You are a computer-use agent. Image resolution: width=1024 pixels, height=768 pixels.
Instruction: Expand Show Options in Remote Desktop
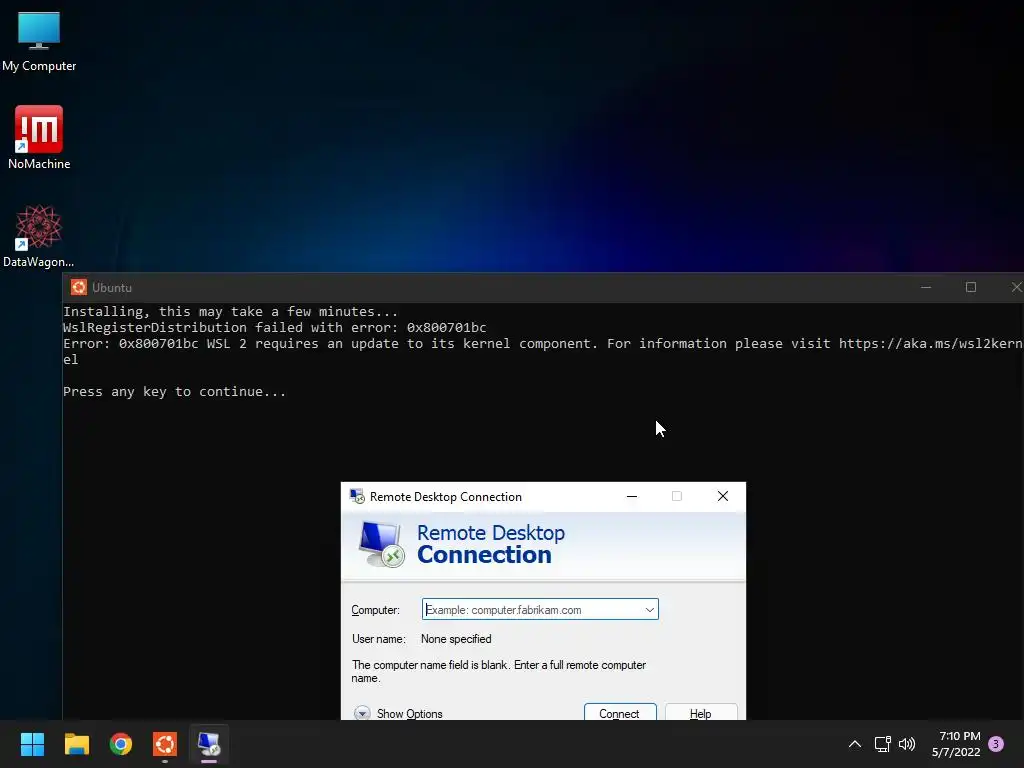click(x=398, y=713)
